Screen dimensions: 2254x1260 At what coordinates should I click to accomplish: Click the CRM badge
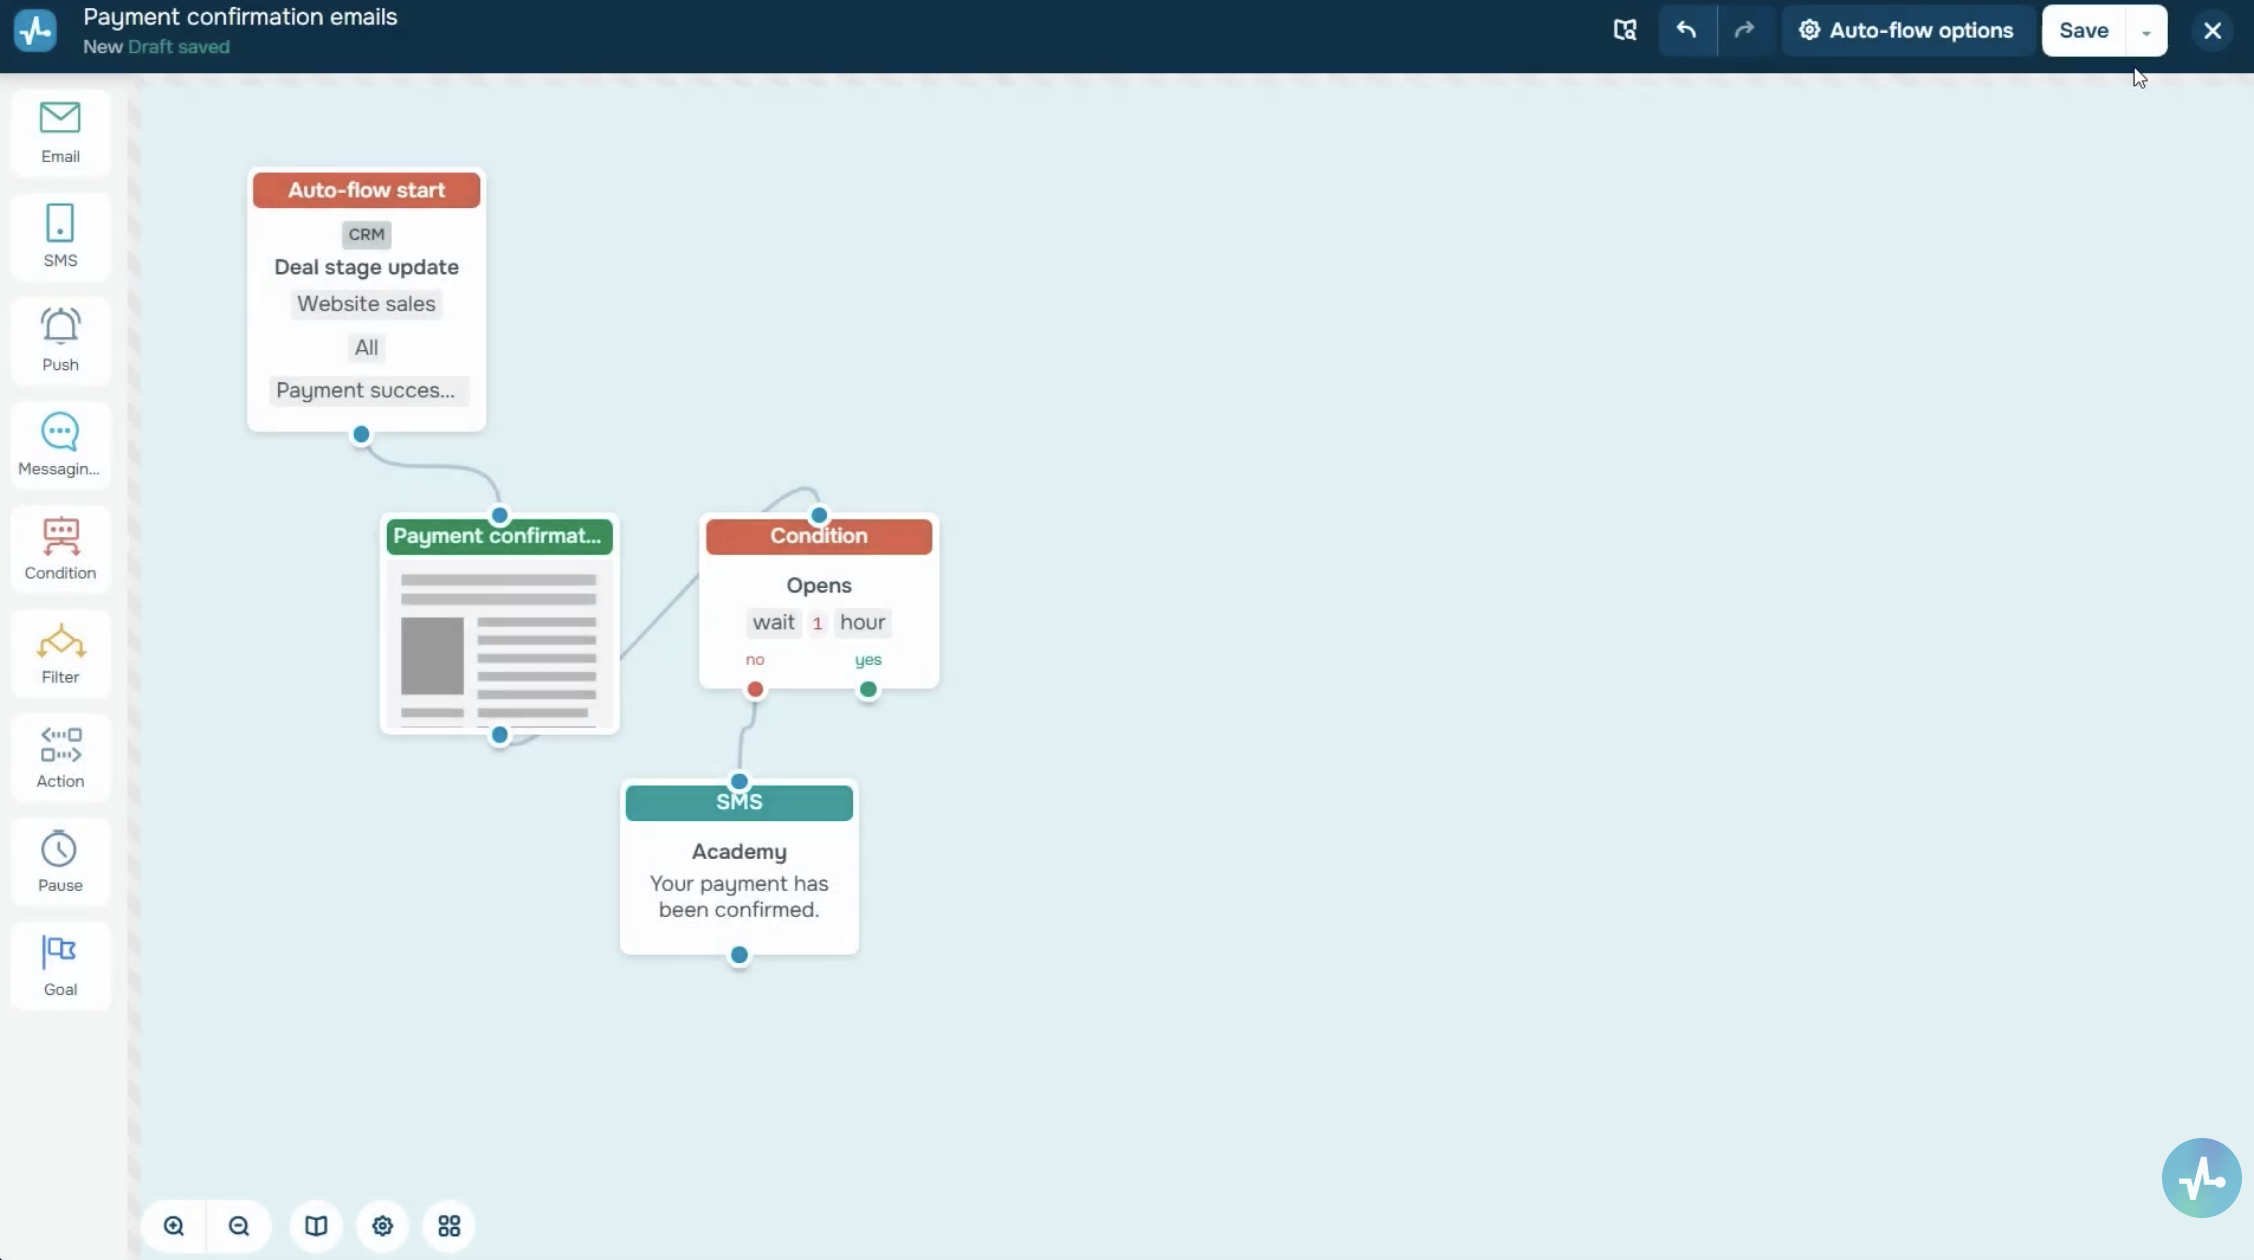pyautogui.click(x=366, y=234)
